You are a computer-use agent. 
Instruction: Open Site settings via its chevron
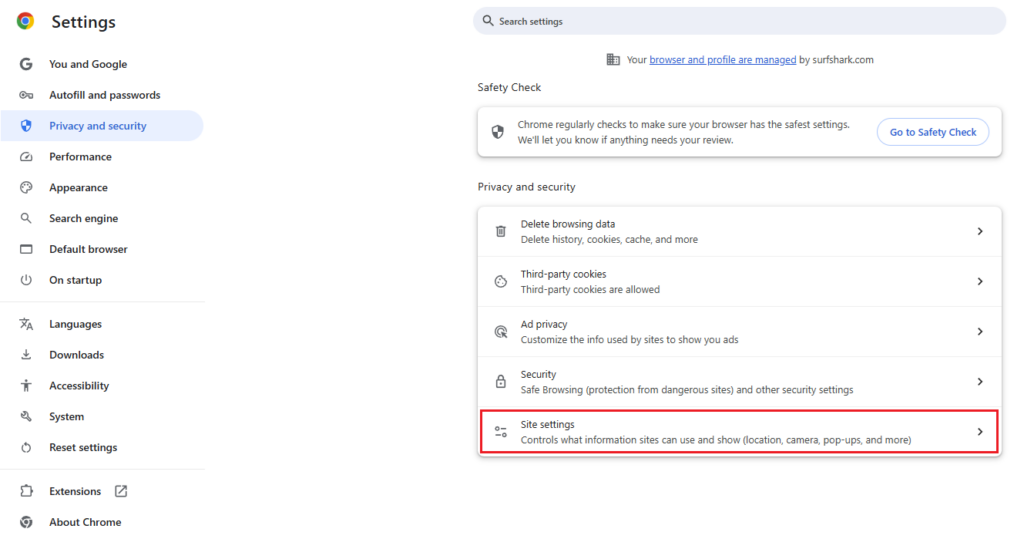(x=980, y=431)
